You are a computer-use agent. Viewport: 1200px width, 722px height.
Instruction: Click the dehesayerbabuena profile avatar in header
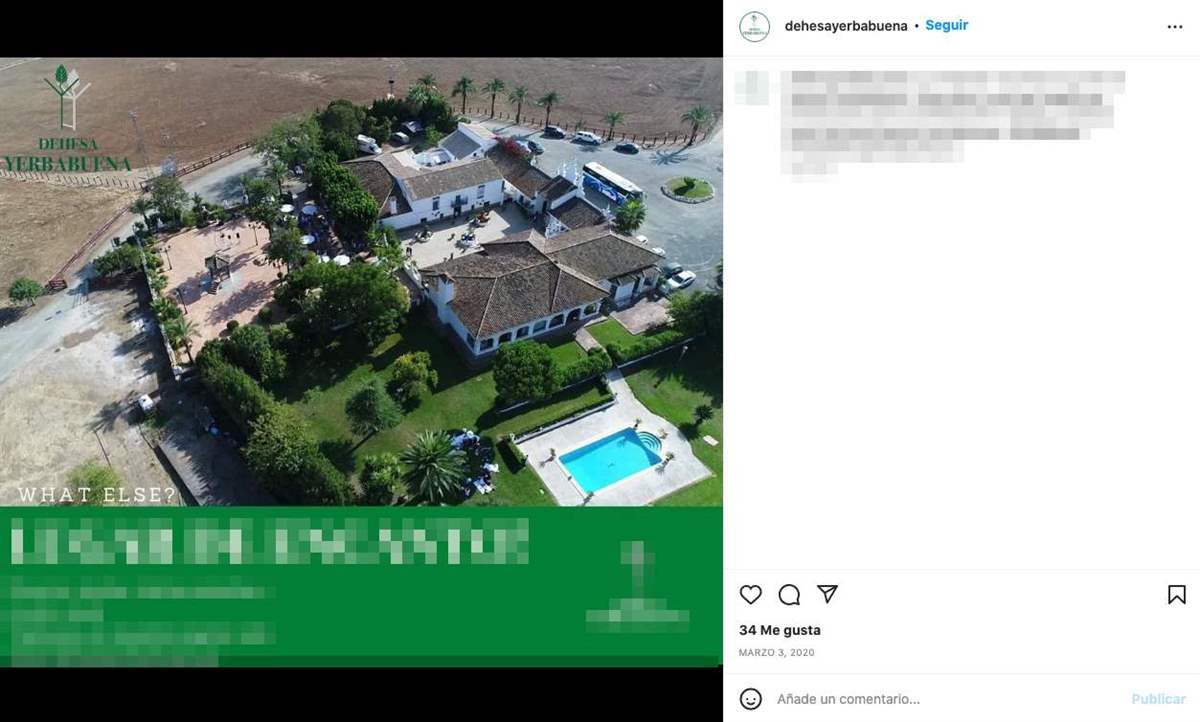point(755,26)
